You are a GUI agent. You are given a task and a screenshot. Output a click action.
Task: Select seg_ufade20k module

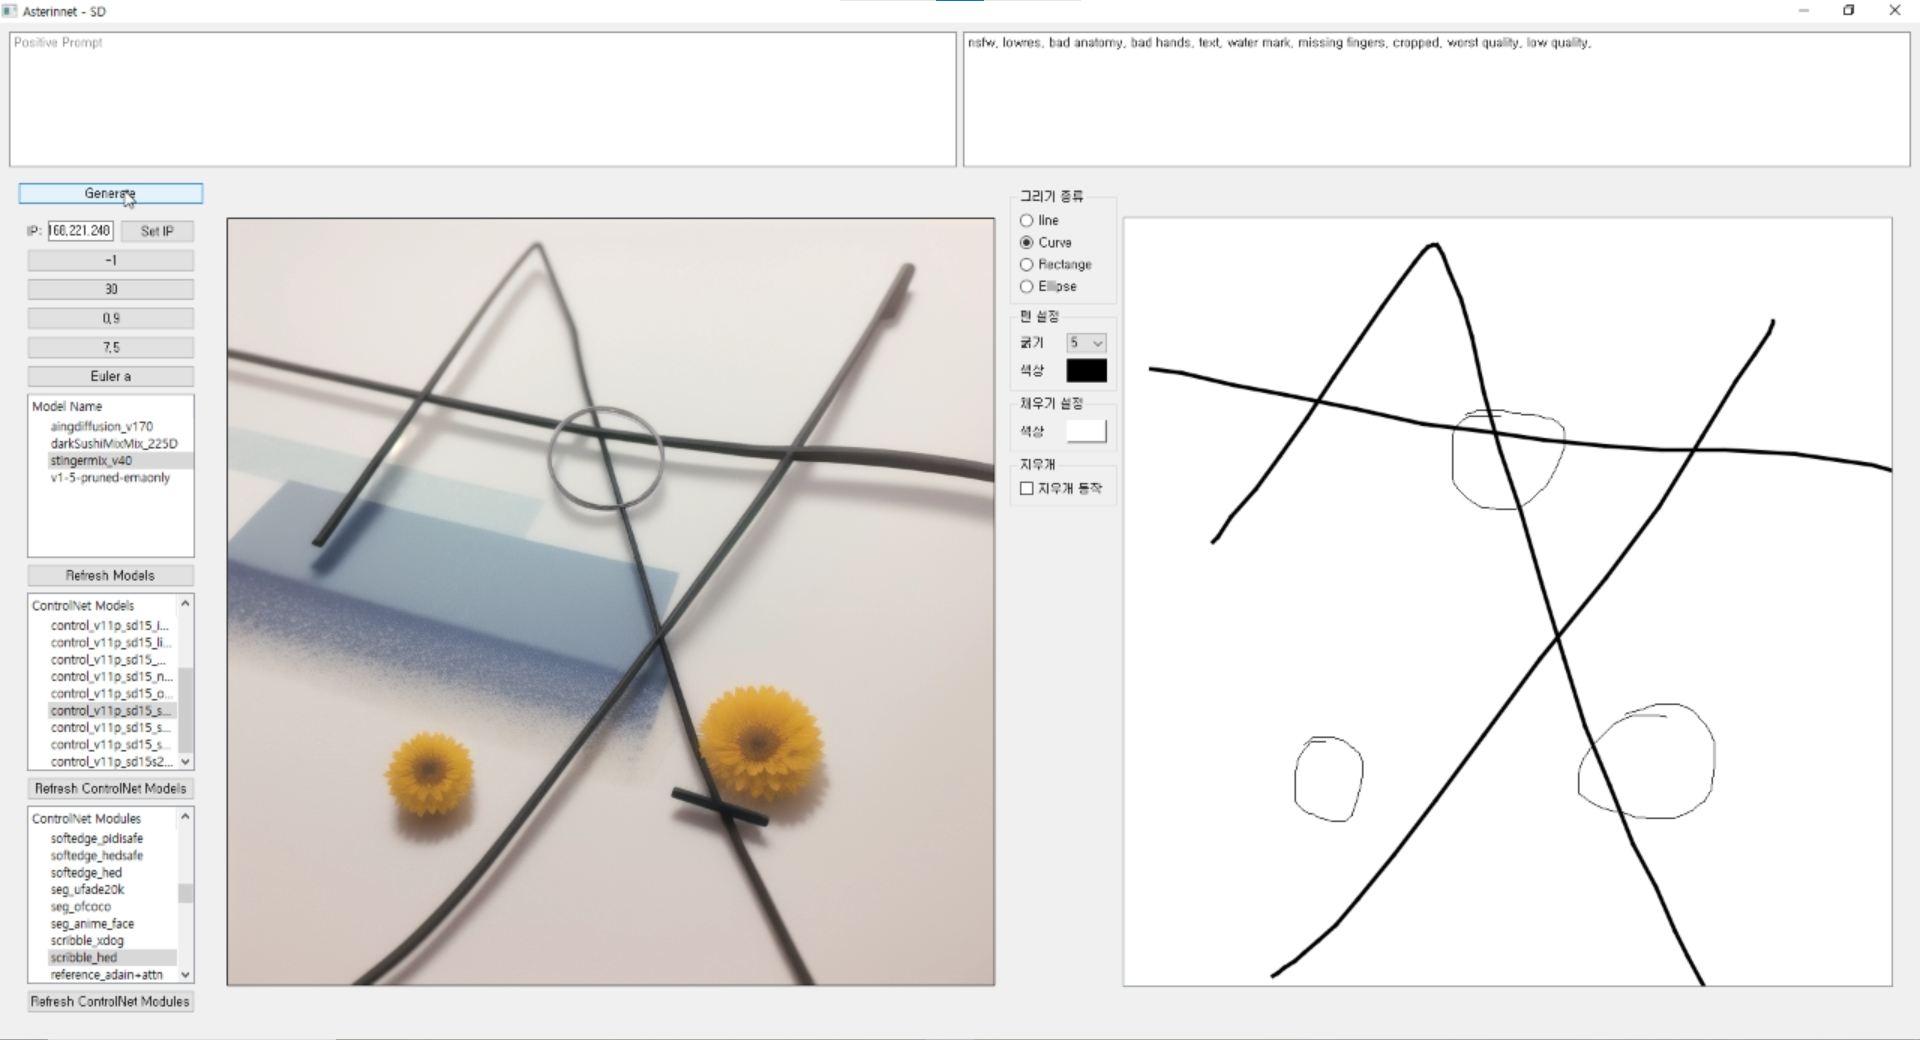pos(88,889)
